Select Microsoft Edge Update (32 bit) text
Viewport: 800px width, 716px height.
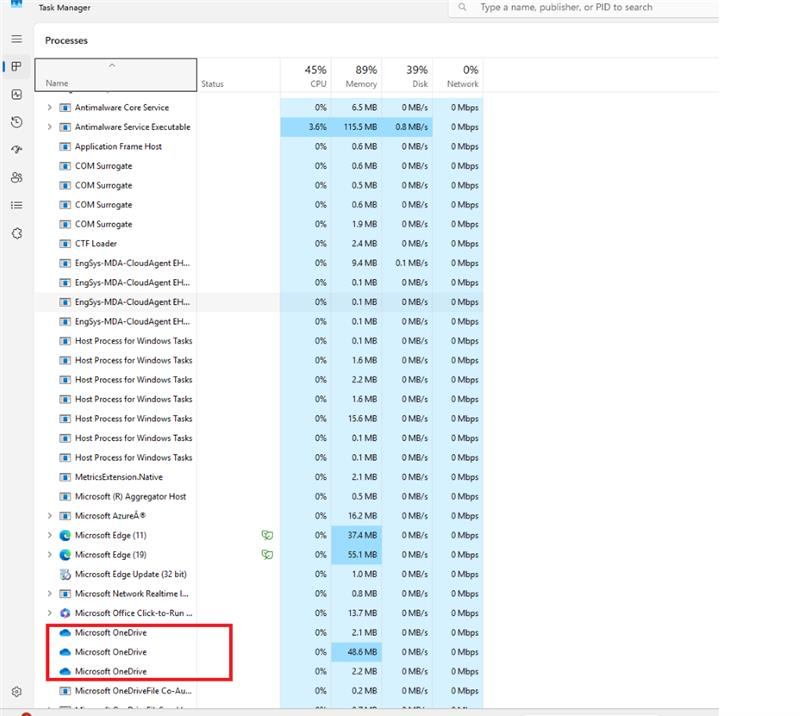coord(131,574)
